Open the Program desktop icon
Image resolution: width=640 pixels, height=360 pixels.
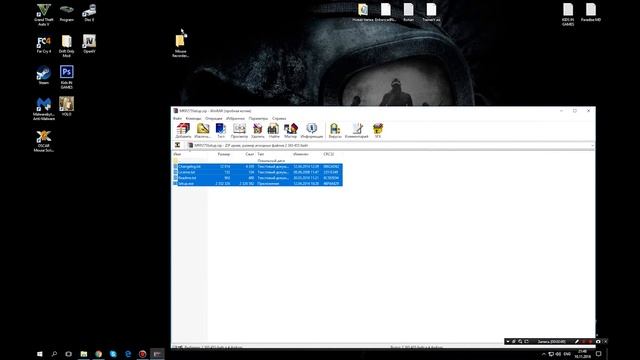(67, 12)
